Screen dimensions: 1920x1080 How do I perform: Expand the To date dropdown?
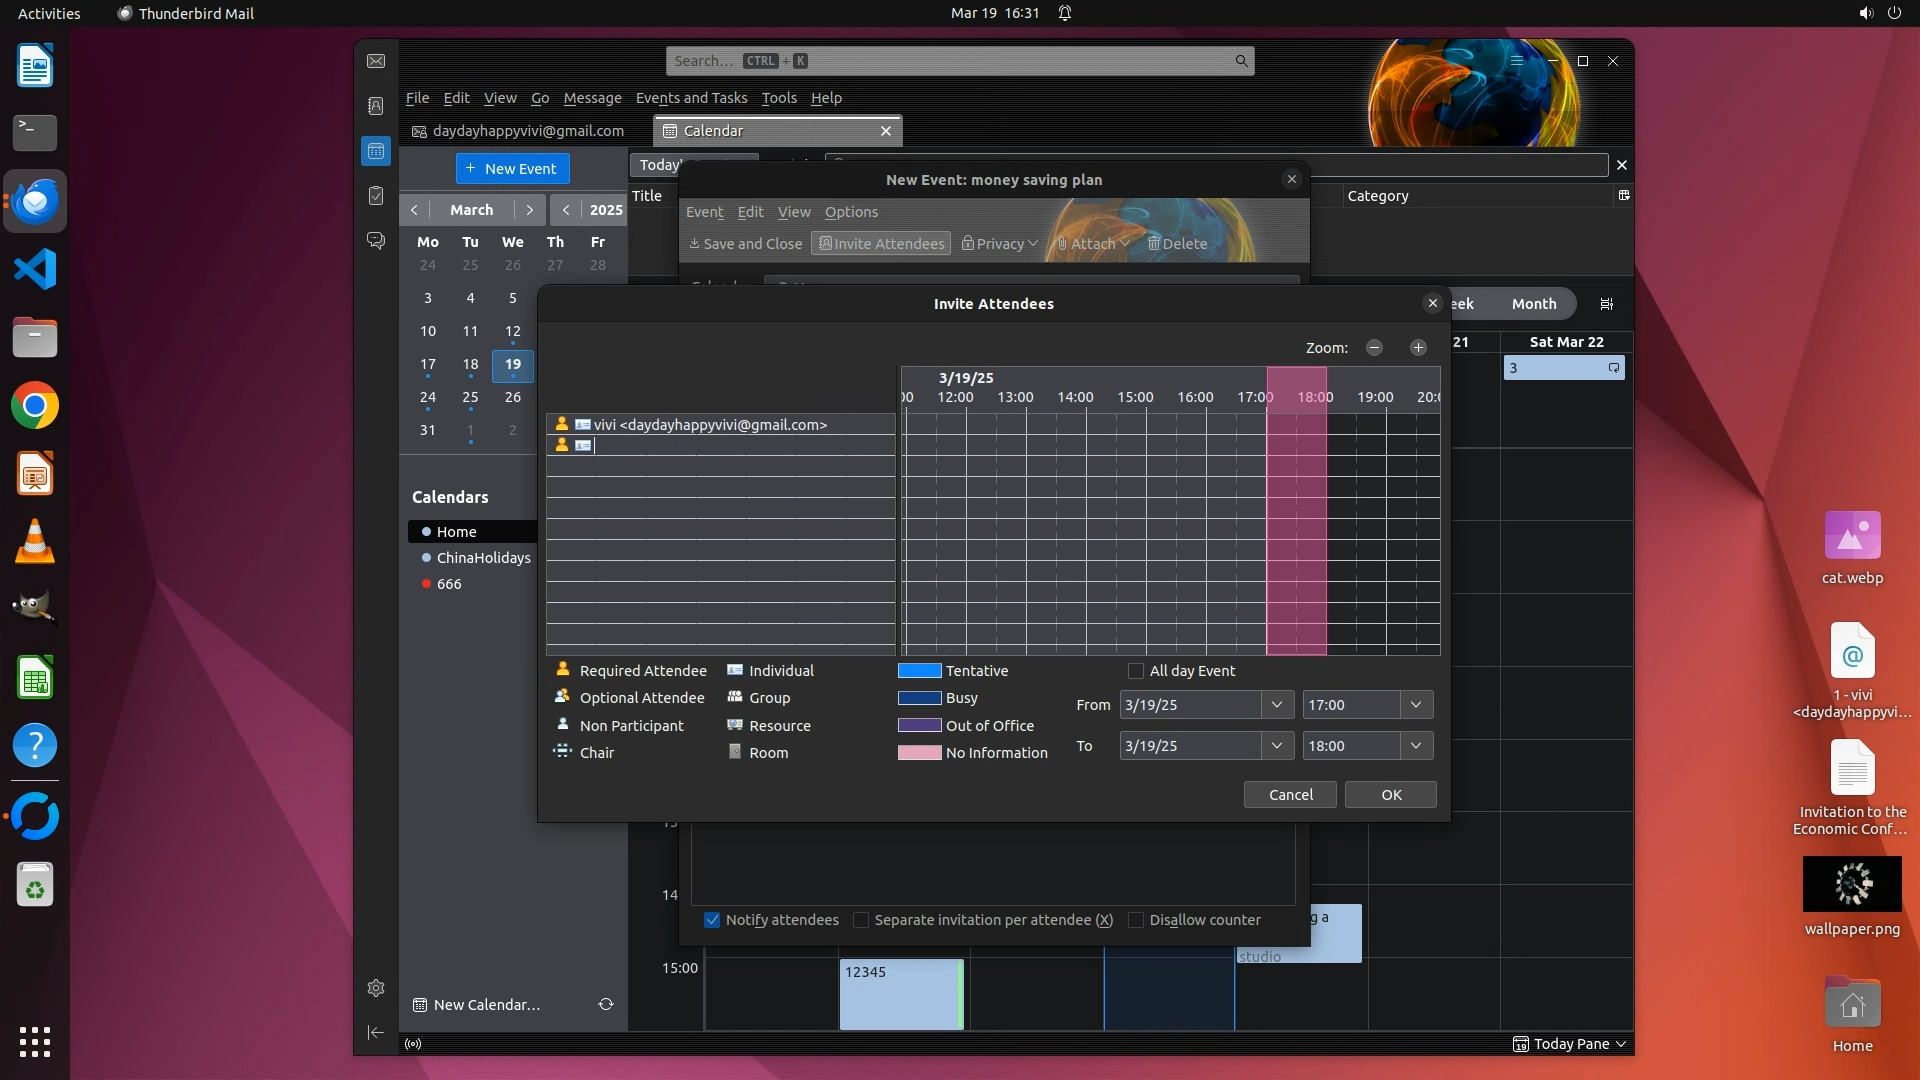(1277, 746)
